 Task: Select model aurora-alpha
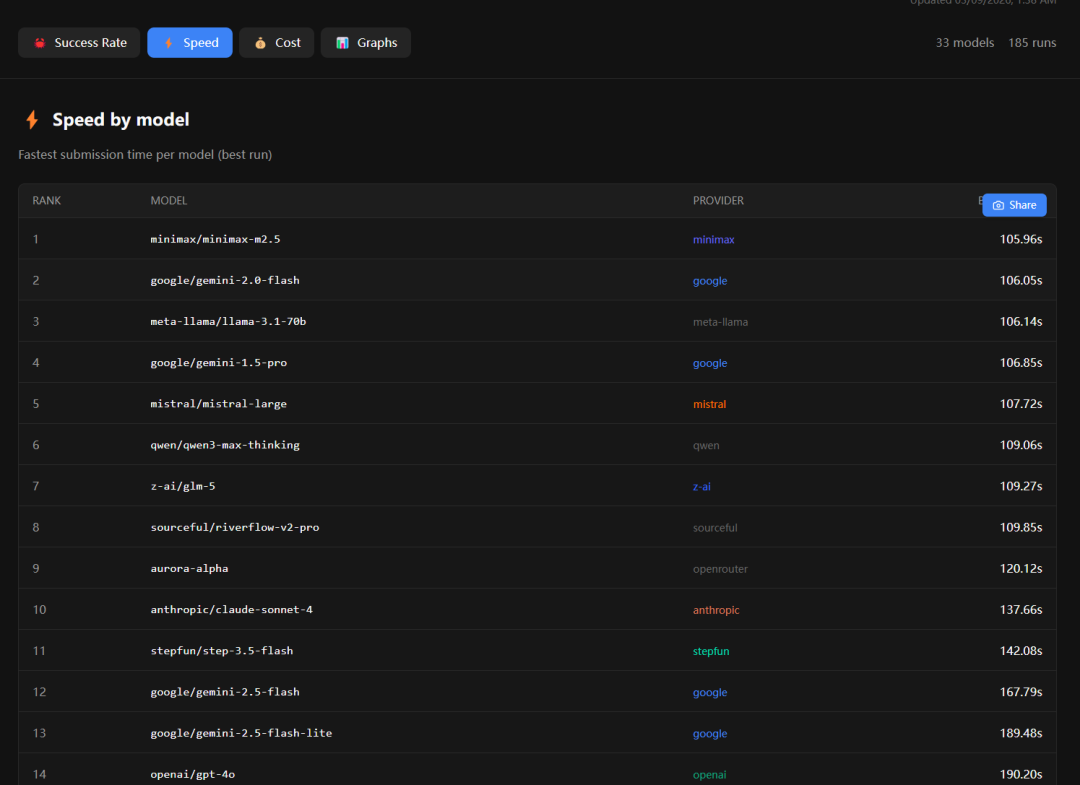tap(189, 569)
